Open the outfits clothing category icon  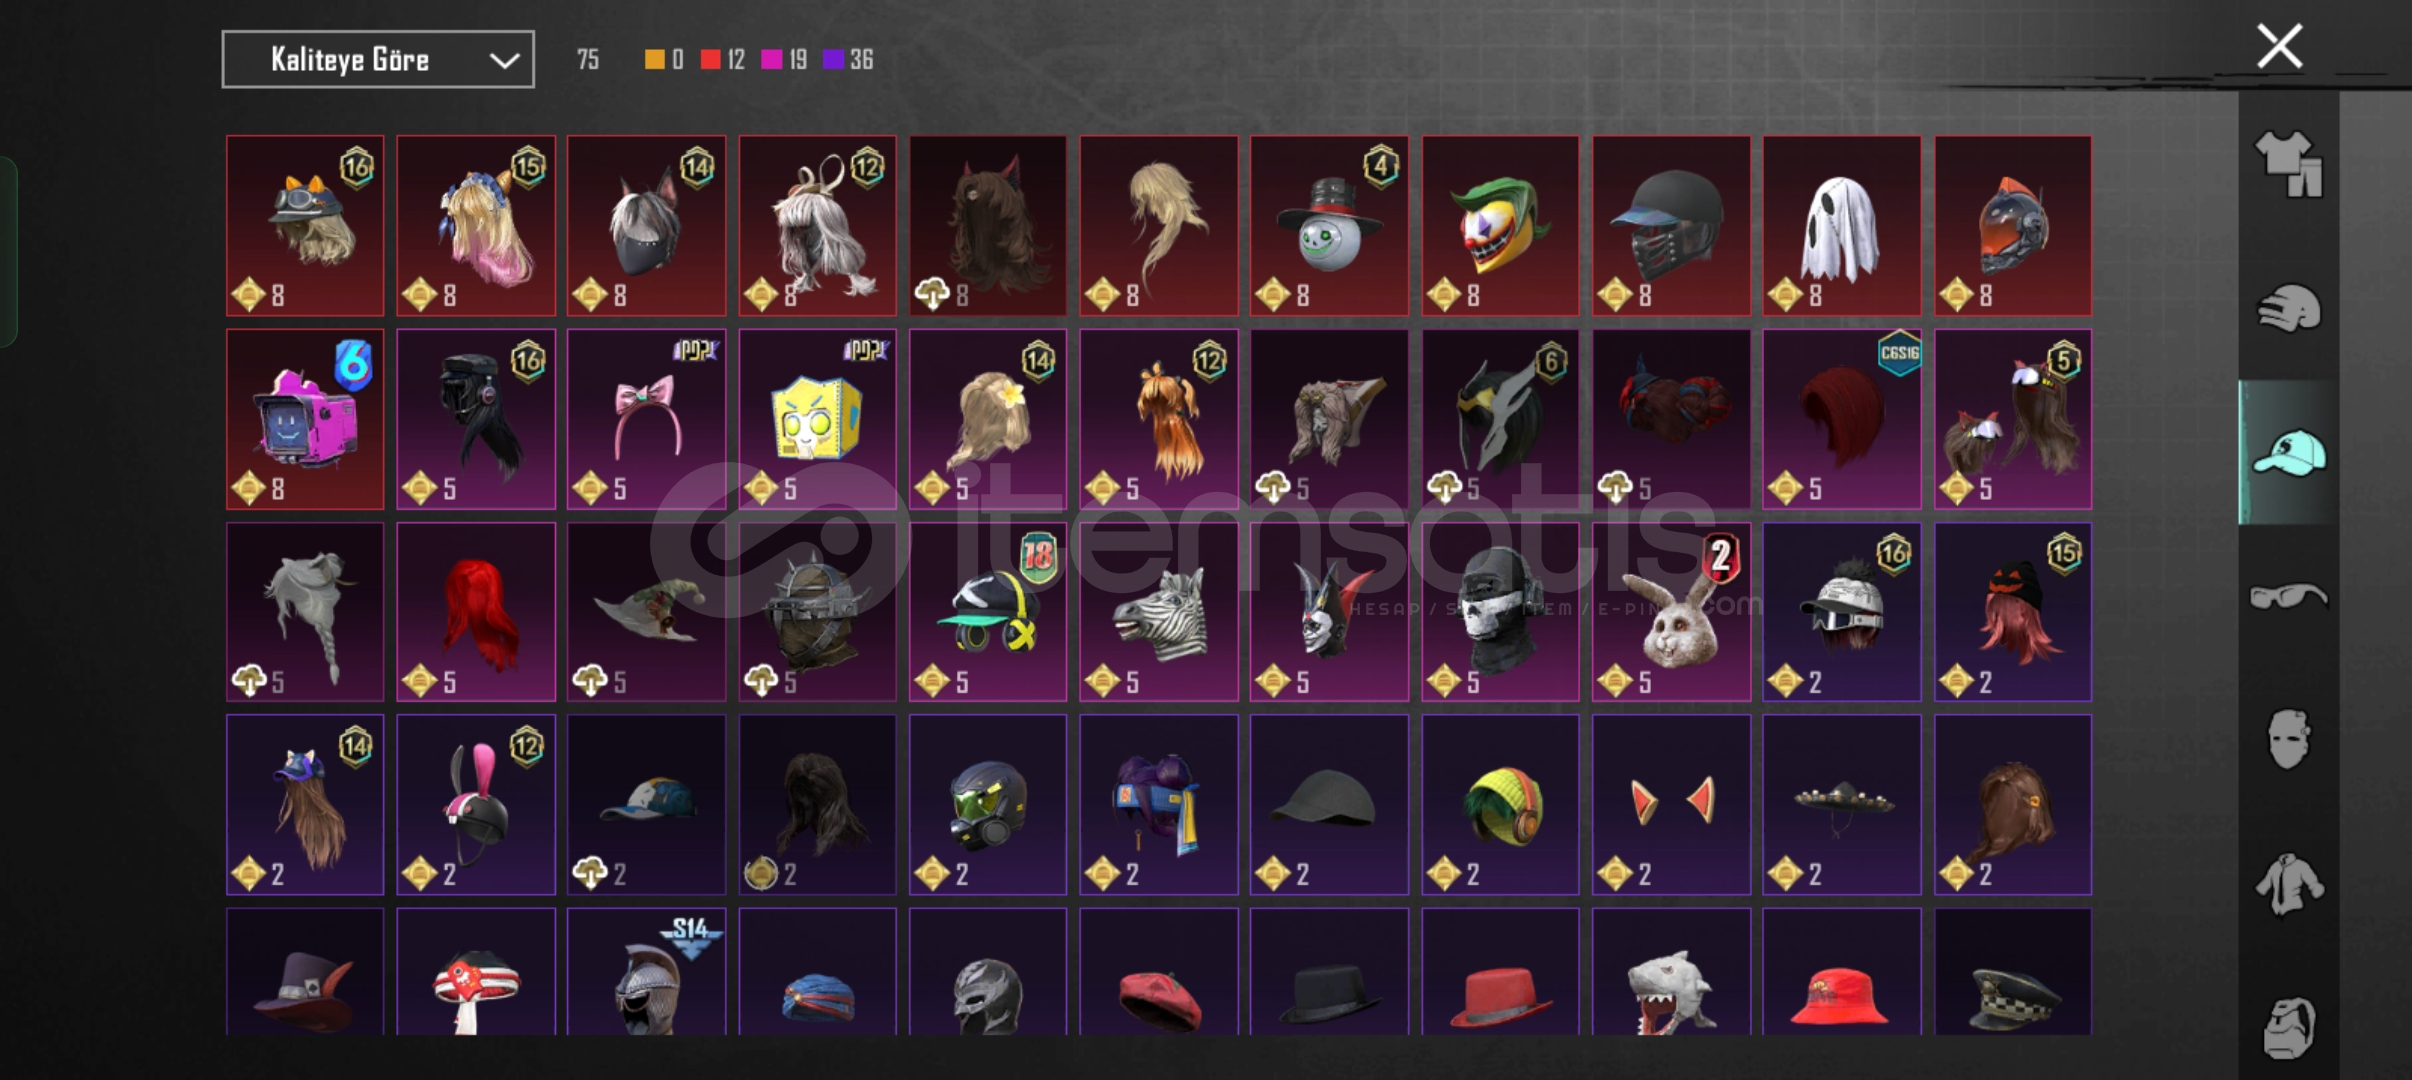click(x=2288, y=164)
